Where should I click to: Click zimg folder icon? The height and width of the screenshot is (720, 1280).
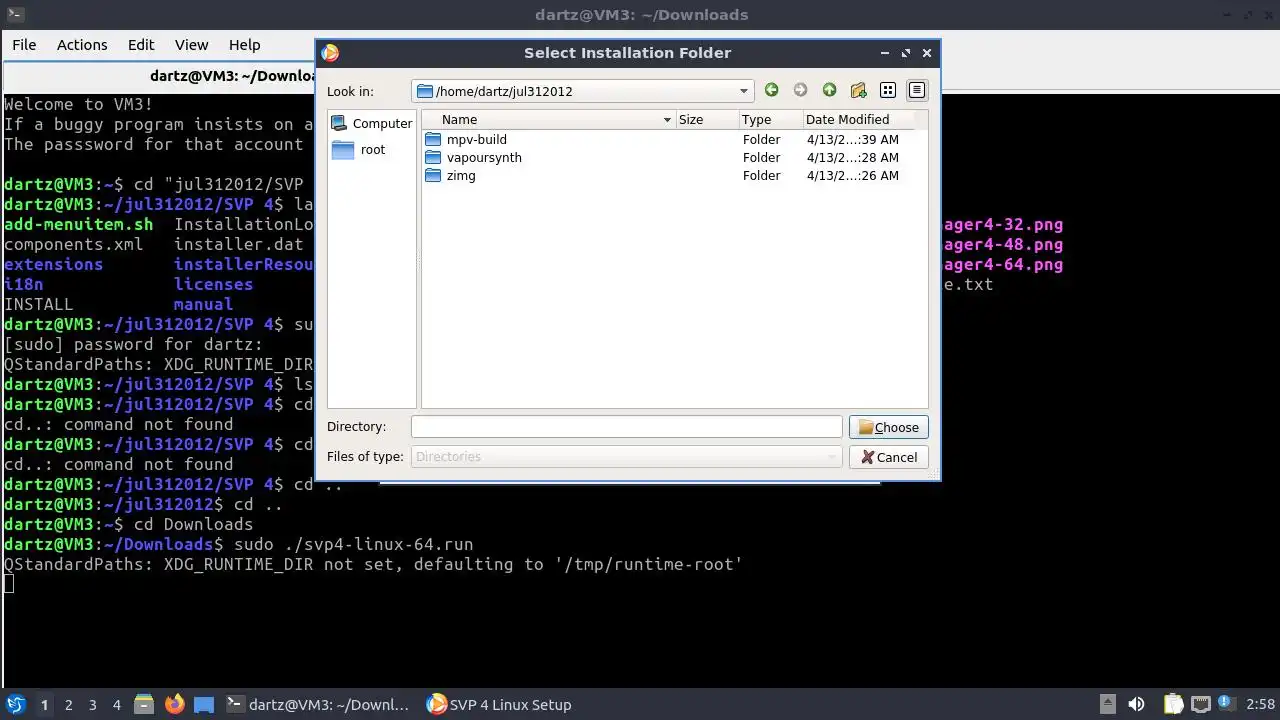pos(433,175)
